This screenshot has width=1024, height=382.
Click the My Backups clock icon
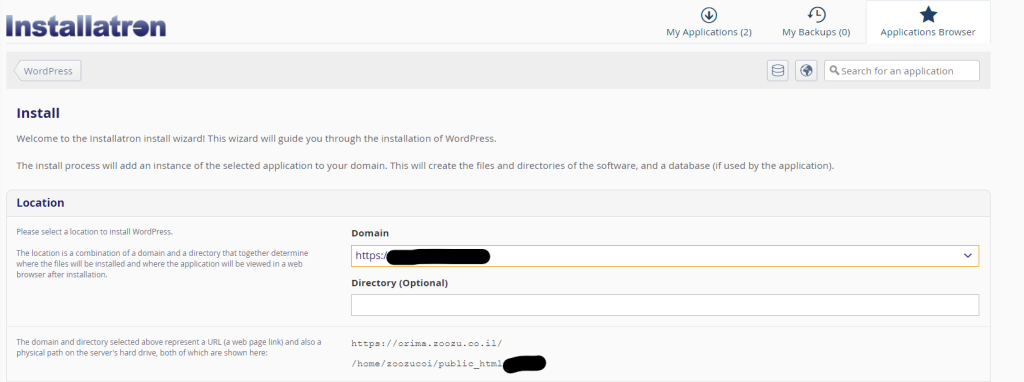pyautogui.click(x=816, y=15)
